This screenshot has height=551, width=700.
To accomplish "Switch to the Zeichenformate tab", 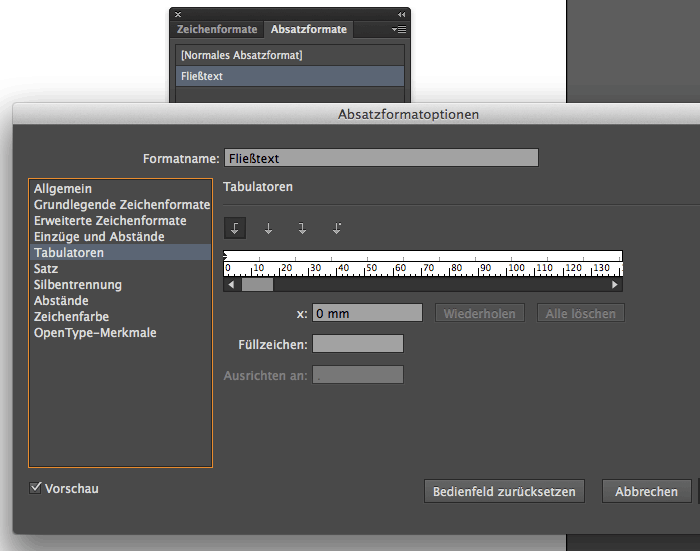I will click(217, 29).
